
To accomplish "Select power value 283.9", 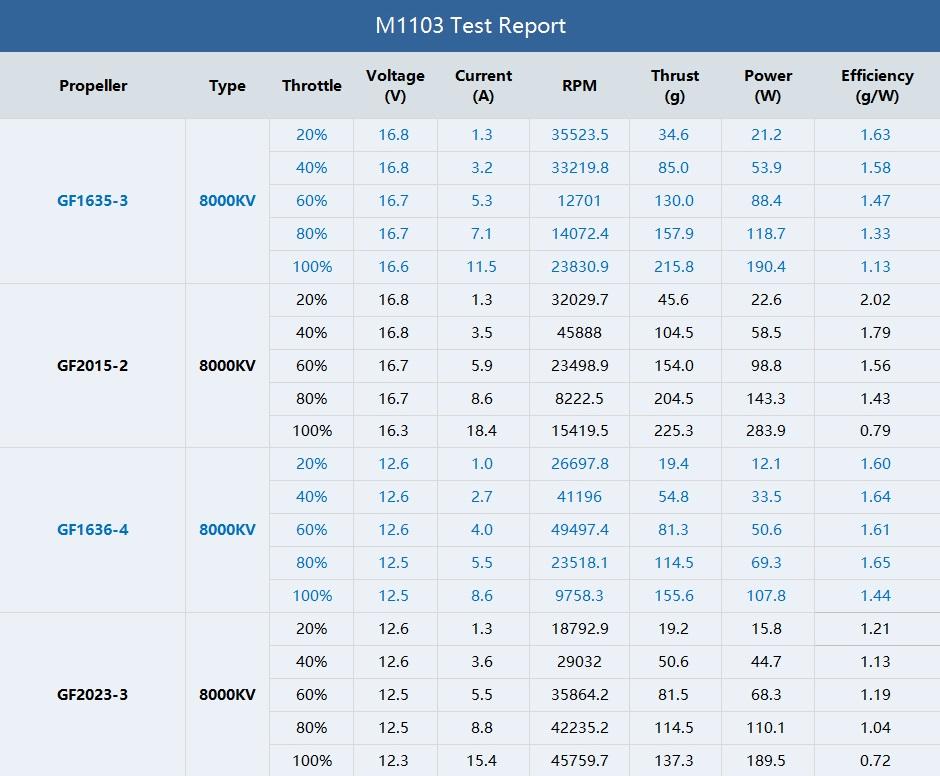I will [x=766, y=431].
